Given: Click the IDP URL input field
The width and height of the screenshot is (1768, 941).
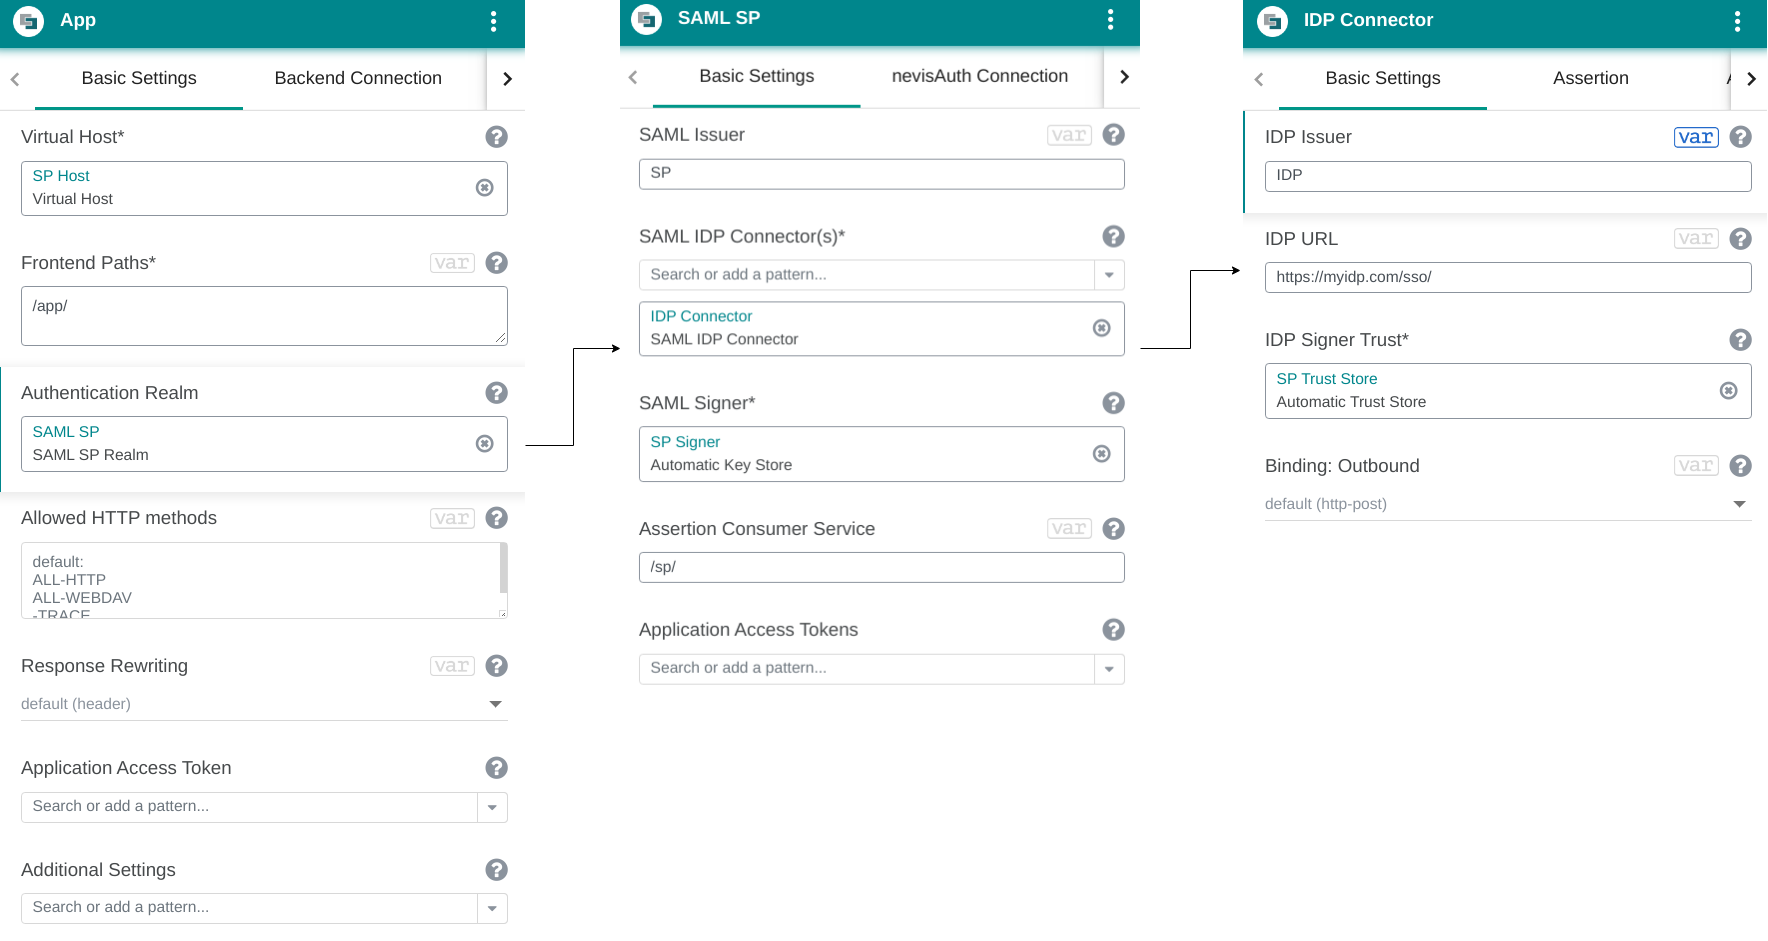Looking at the screenshot, I should tap(1508, 277).
